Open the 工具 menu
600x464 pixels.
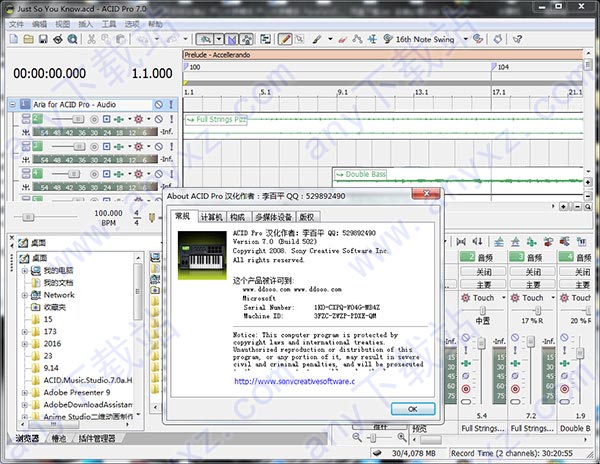[109, 24]
